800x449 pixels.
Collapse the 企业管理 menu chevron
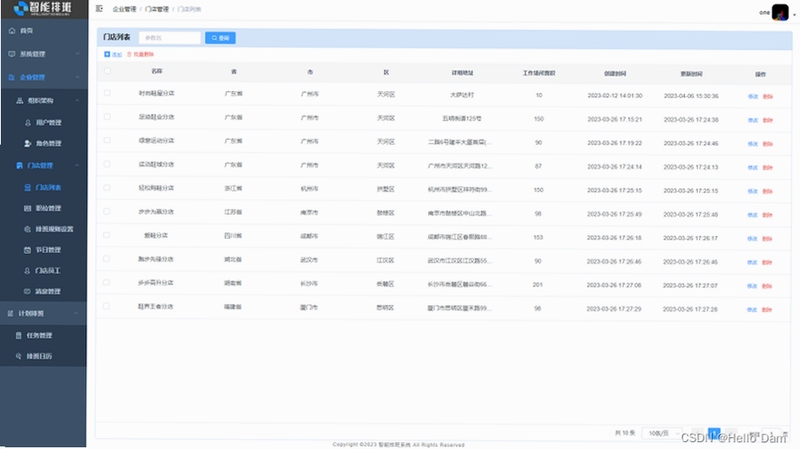pos(78,77)
